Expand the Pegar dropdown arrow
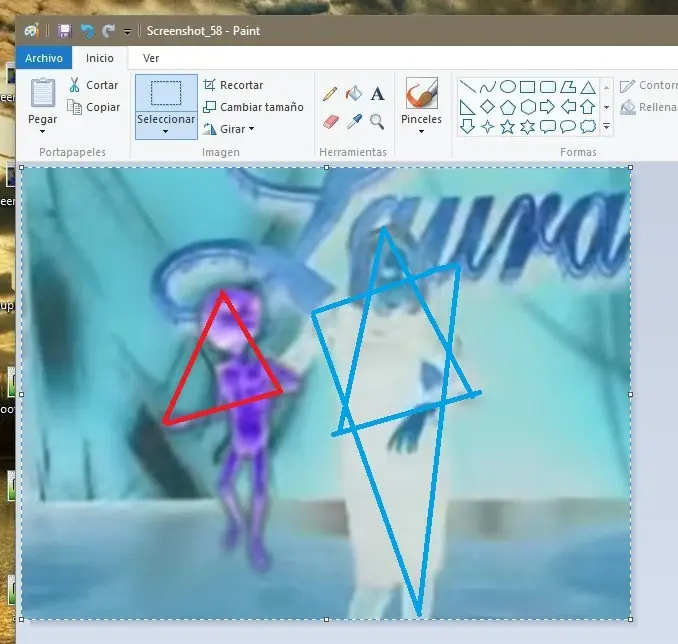The width and height of the screenshot is (678, 644). (x=42, y=131)
